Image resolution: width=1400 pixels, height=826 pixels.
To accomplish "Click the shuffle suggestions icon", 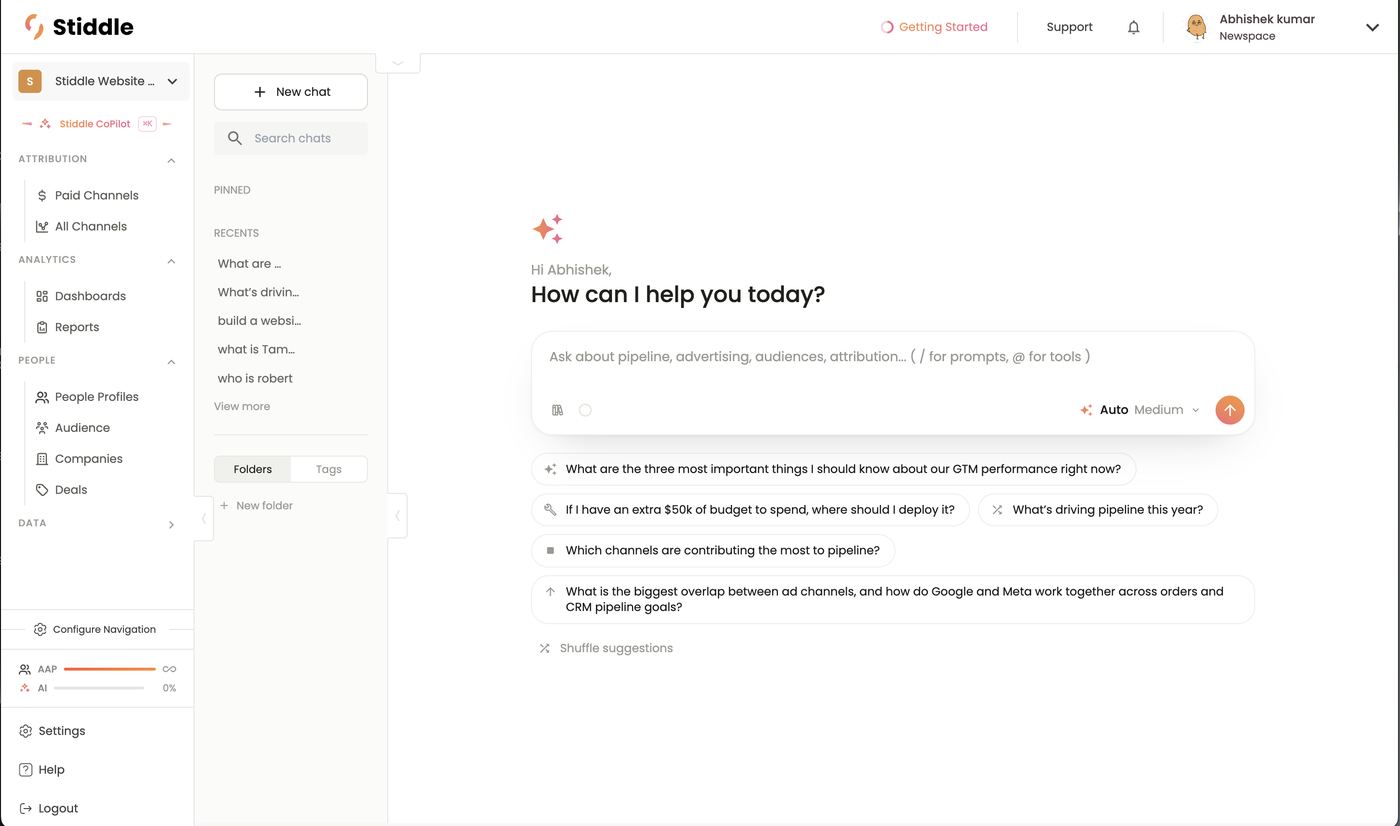I will pyautogui.click(x=545, y=648).
